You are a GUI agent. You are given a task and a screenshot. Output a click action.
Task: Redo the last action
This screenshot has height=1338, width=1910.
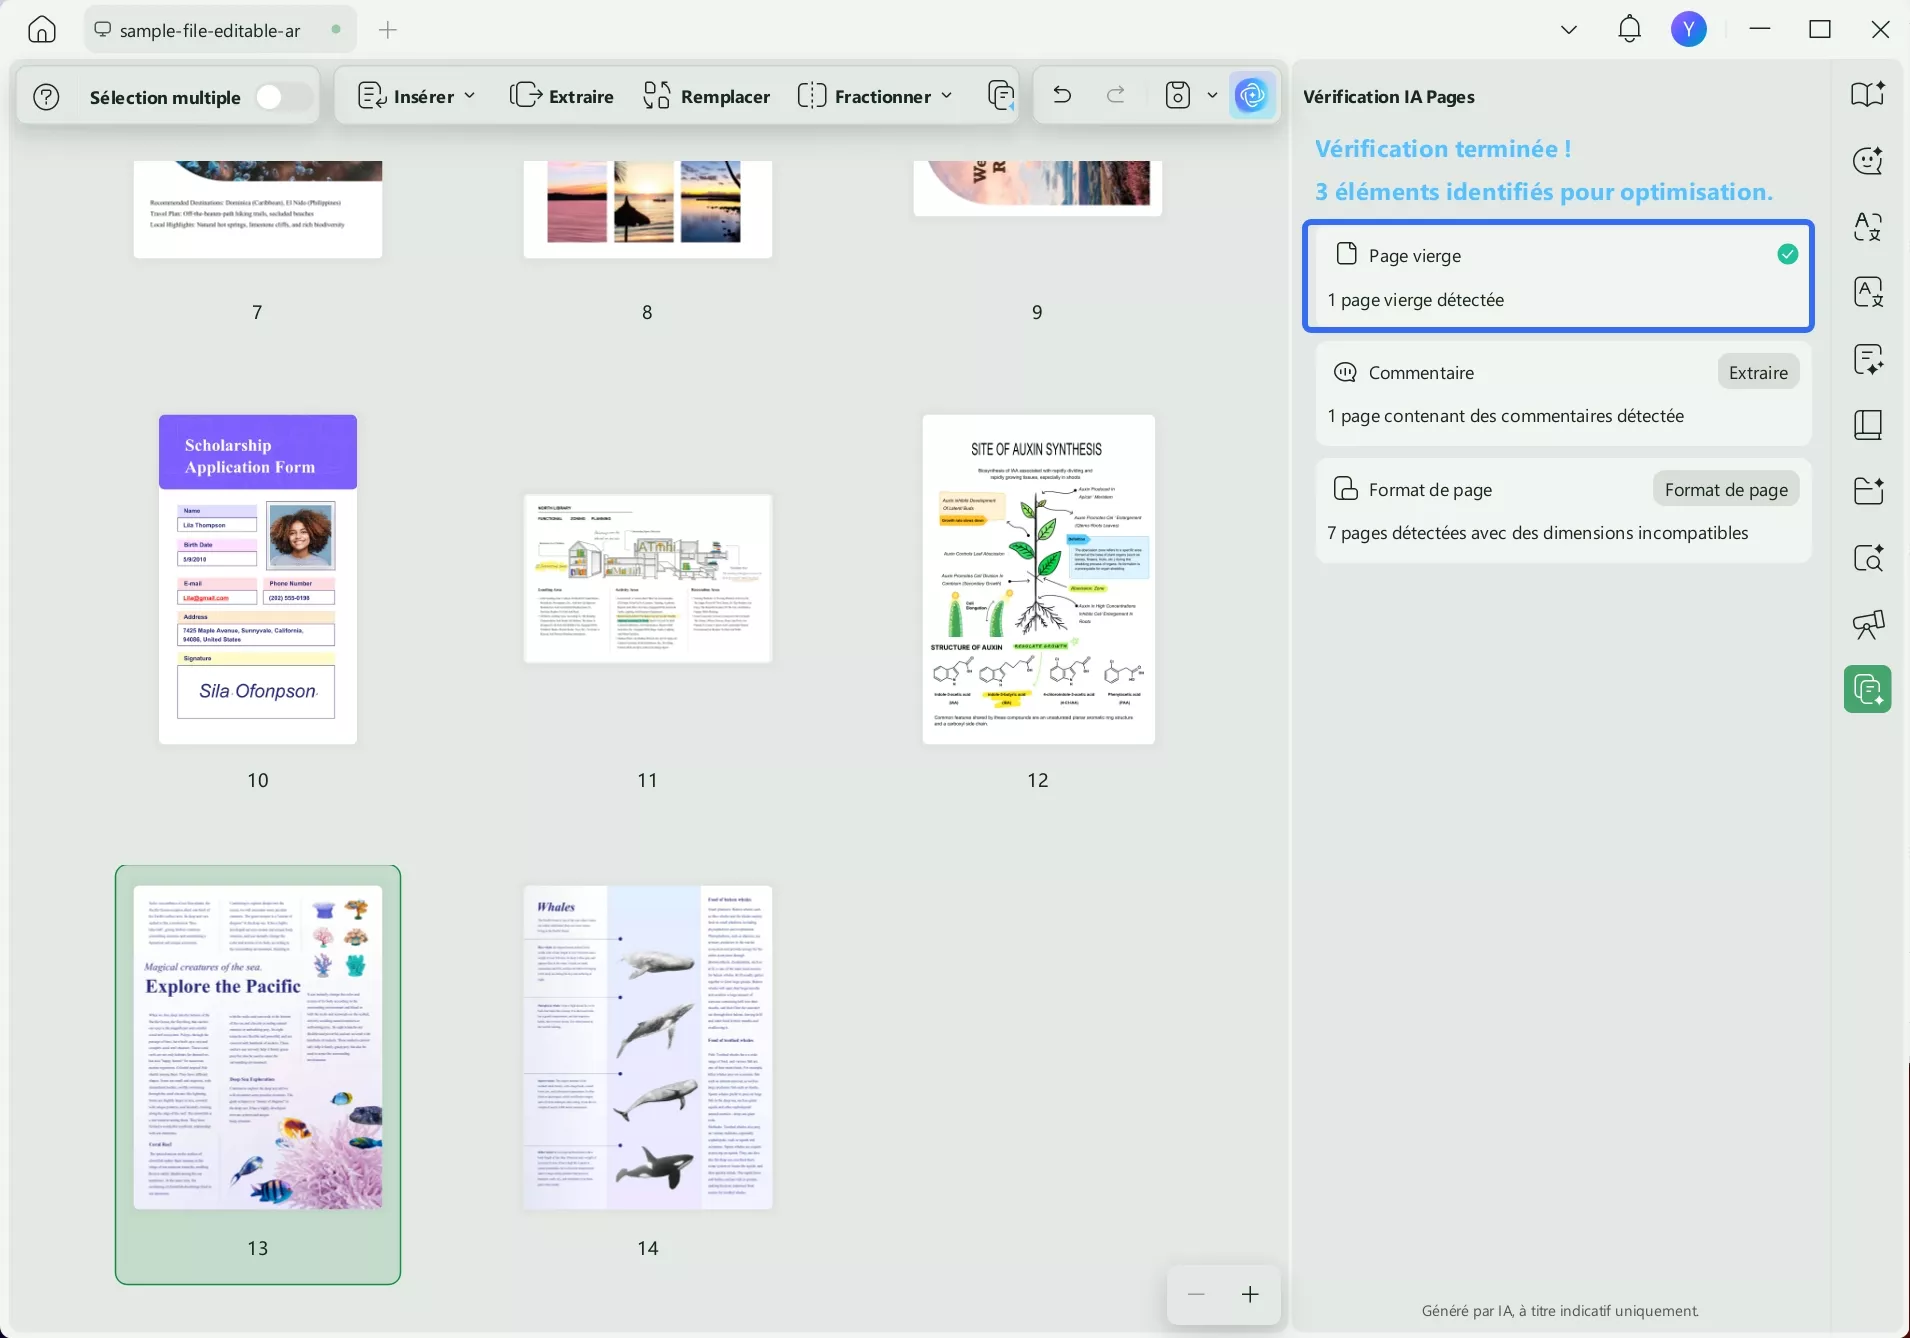click(x=1116, y=95)
